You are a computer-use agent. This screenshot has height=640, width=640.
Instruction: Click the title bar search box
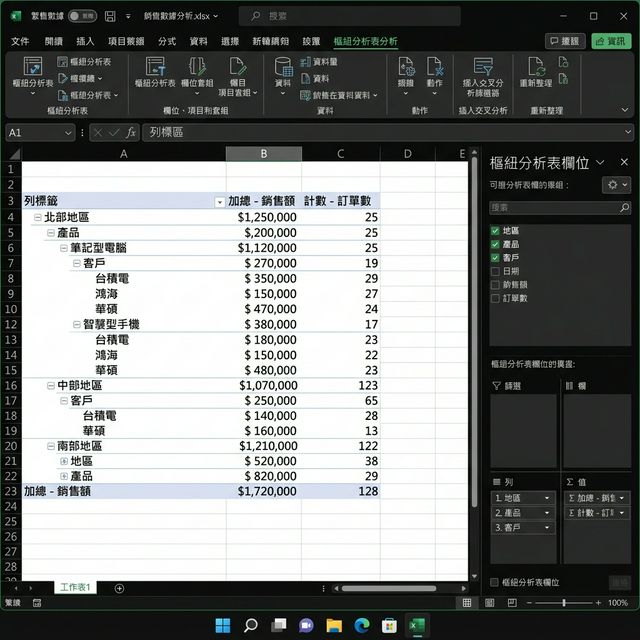[350, 16]
